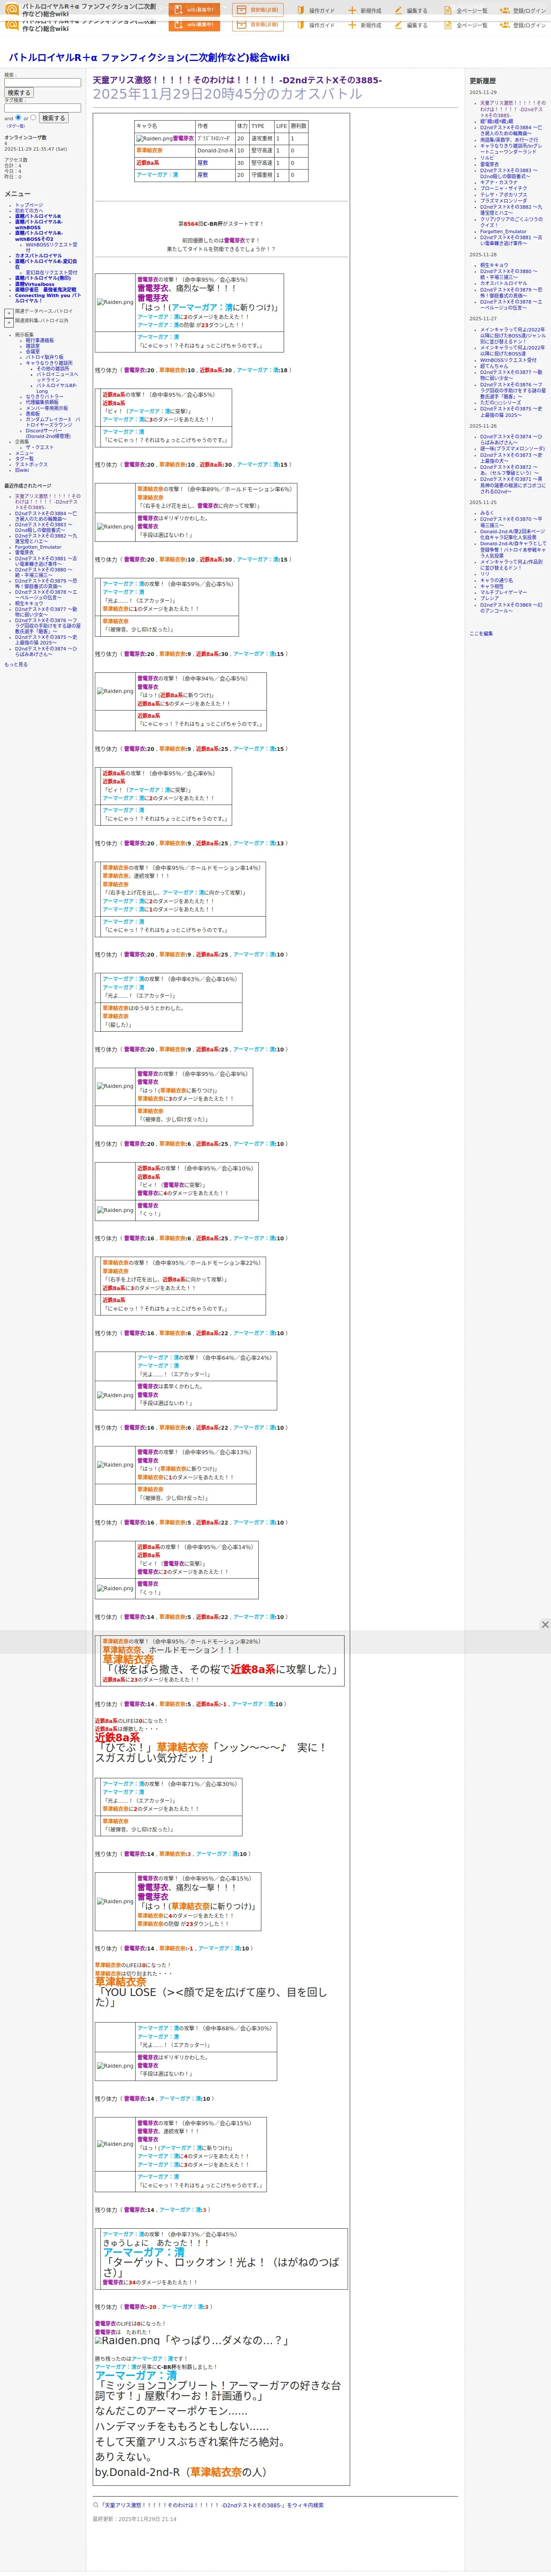Focus the 検索 text field

click(x=42, y=83)
